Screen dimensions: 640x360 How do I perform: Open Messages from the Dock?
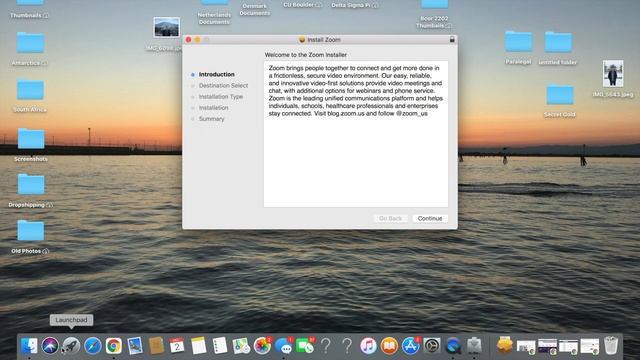pos(283,346)
